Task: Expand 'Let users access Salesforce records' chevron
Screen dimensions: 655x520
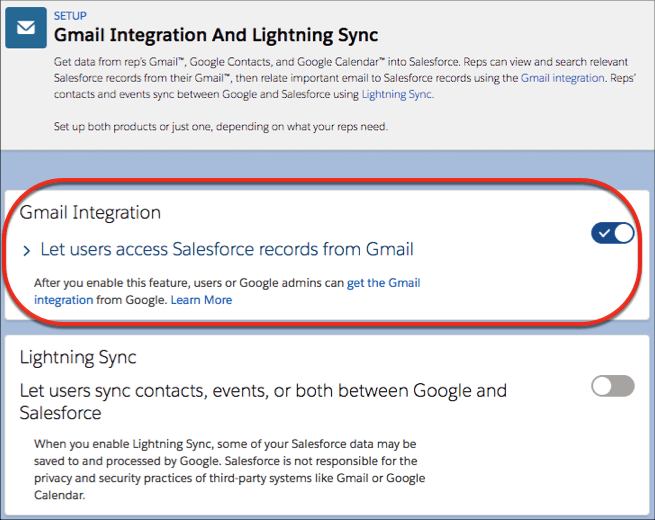Action: tap(27, 251)
